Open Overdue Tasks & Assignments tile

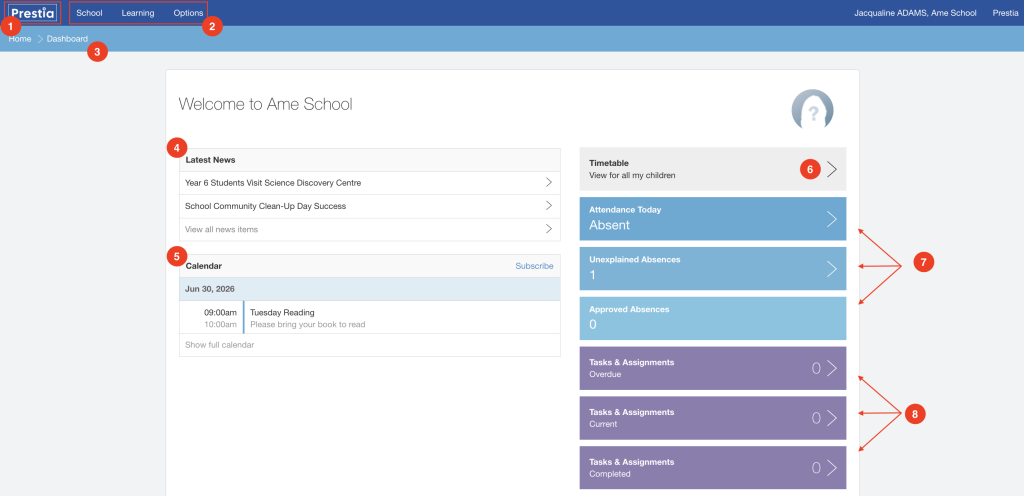tap(712, 368)
